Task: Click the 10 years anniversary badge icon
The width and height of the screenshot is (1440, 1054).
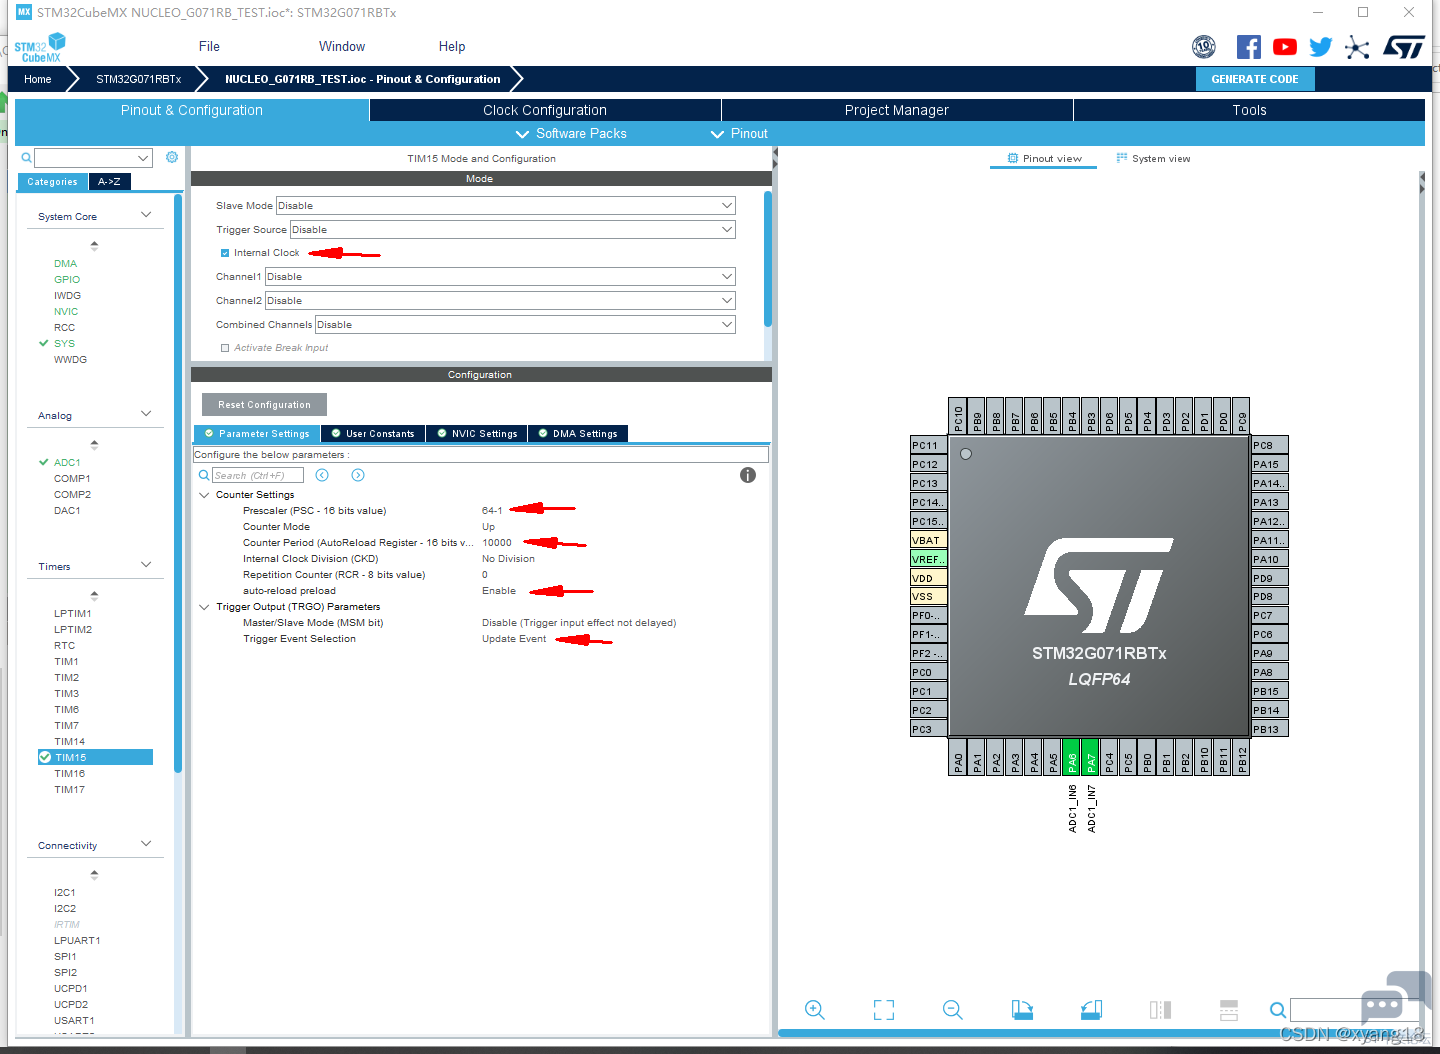Action: tap(1204, 47)
